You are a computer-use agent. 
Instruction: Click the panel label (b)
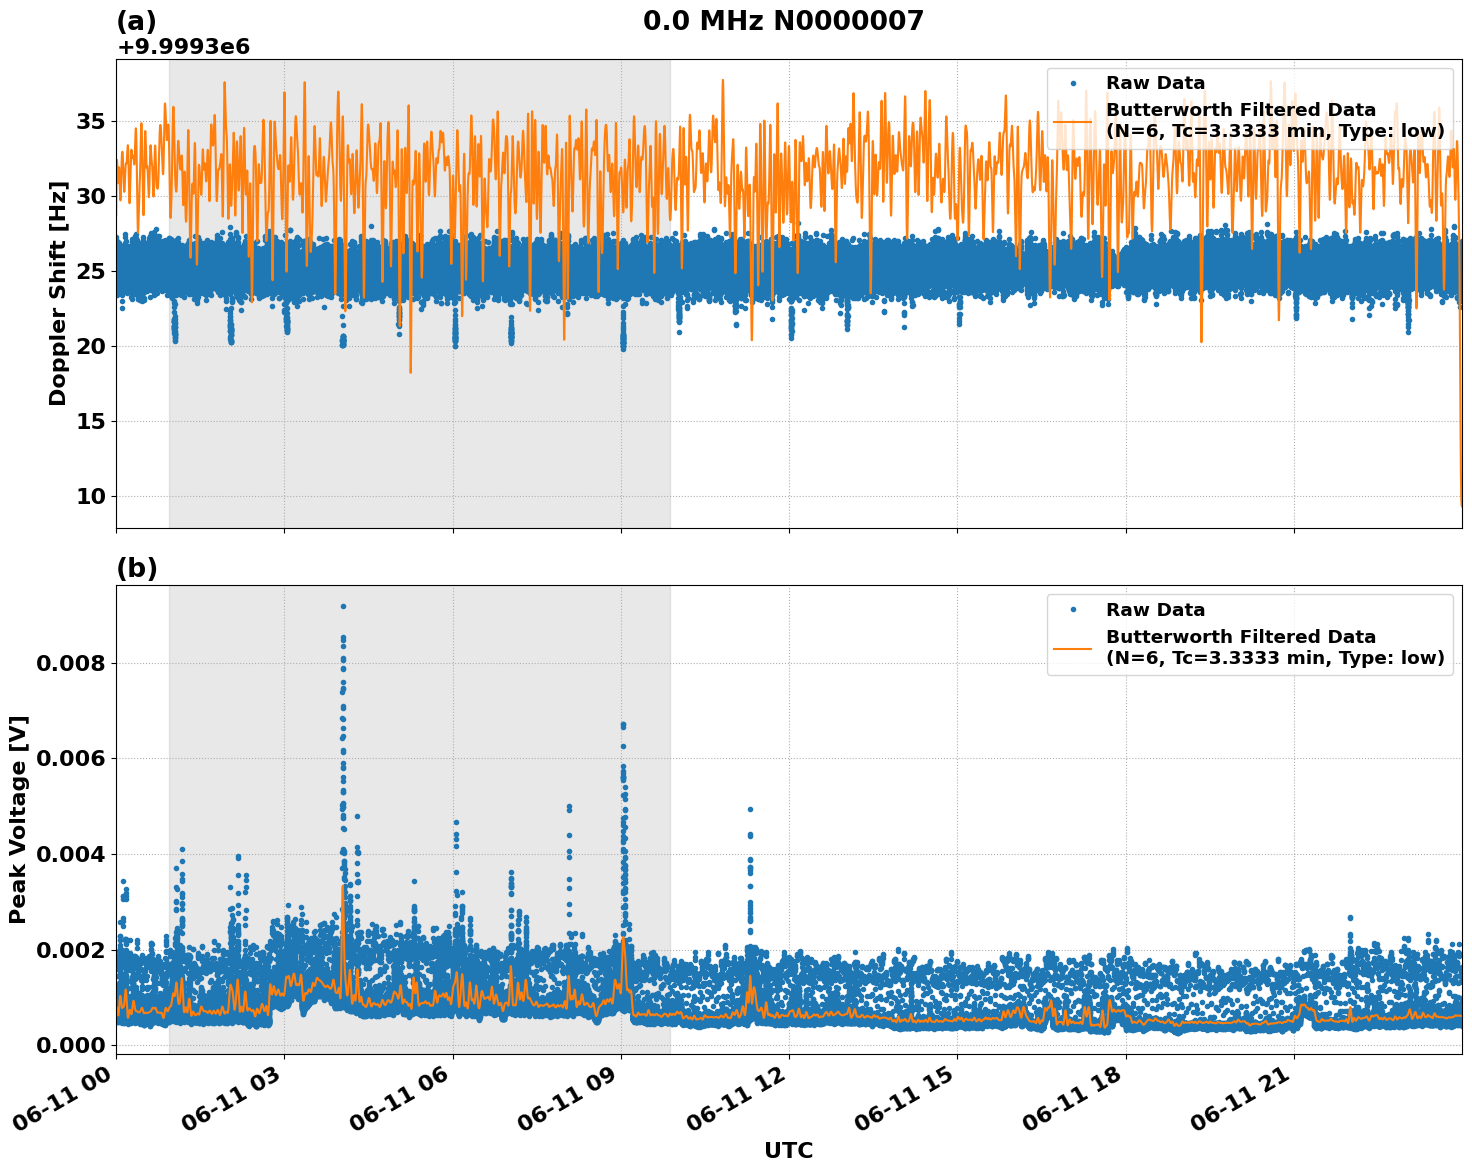(x=138, y=568)
